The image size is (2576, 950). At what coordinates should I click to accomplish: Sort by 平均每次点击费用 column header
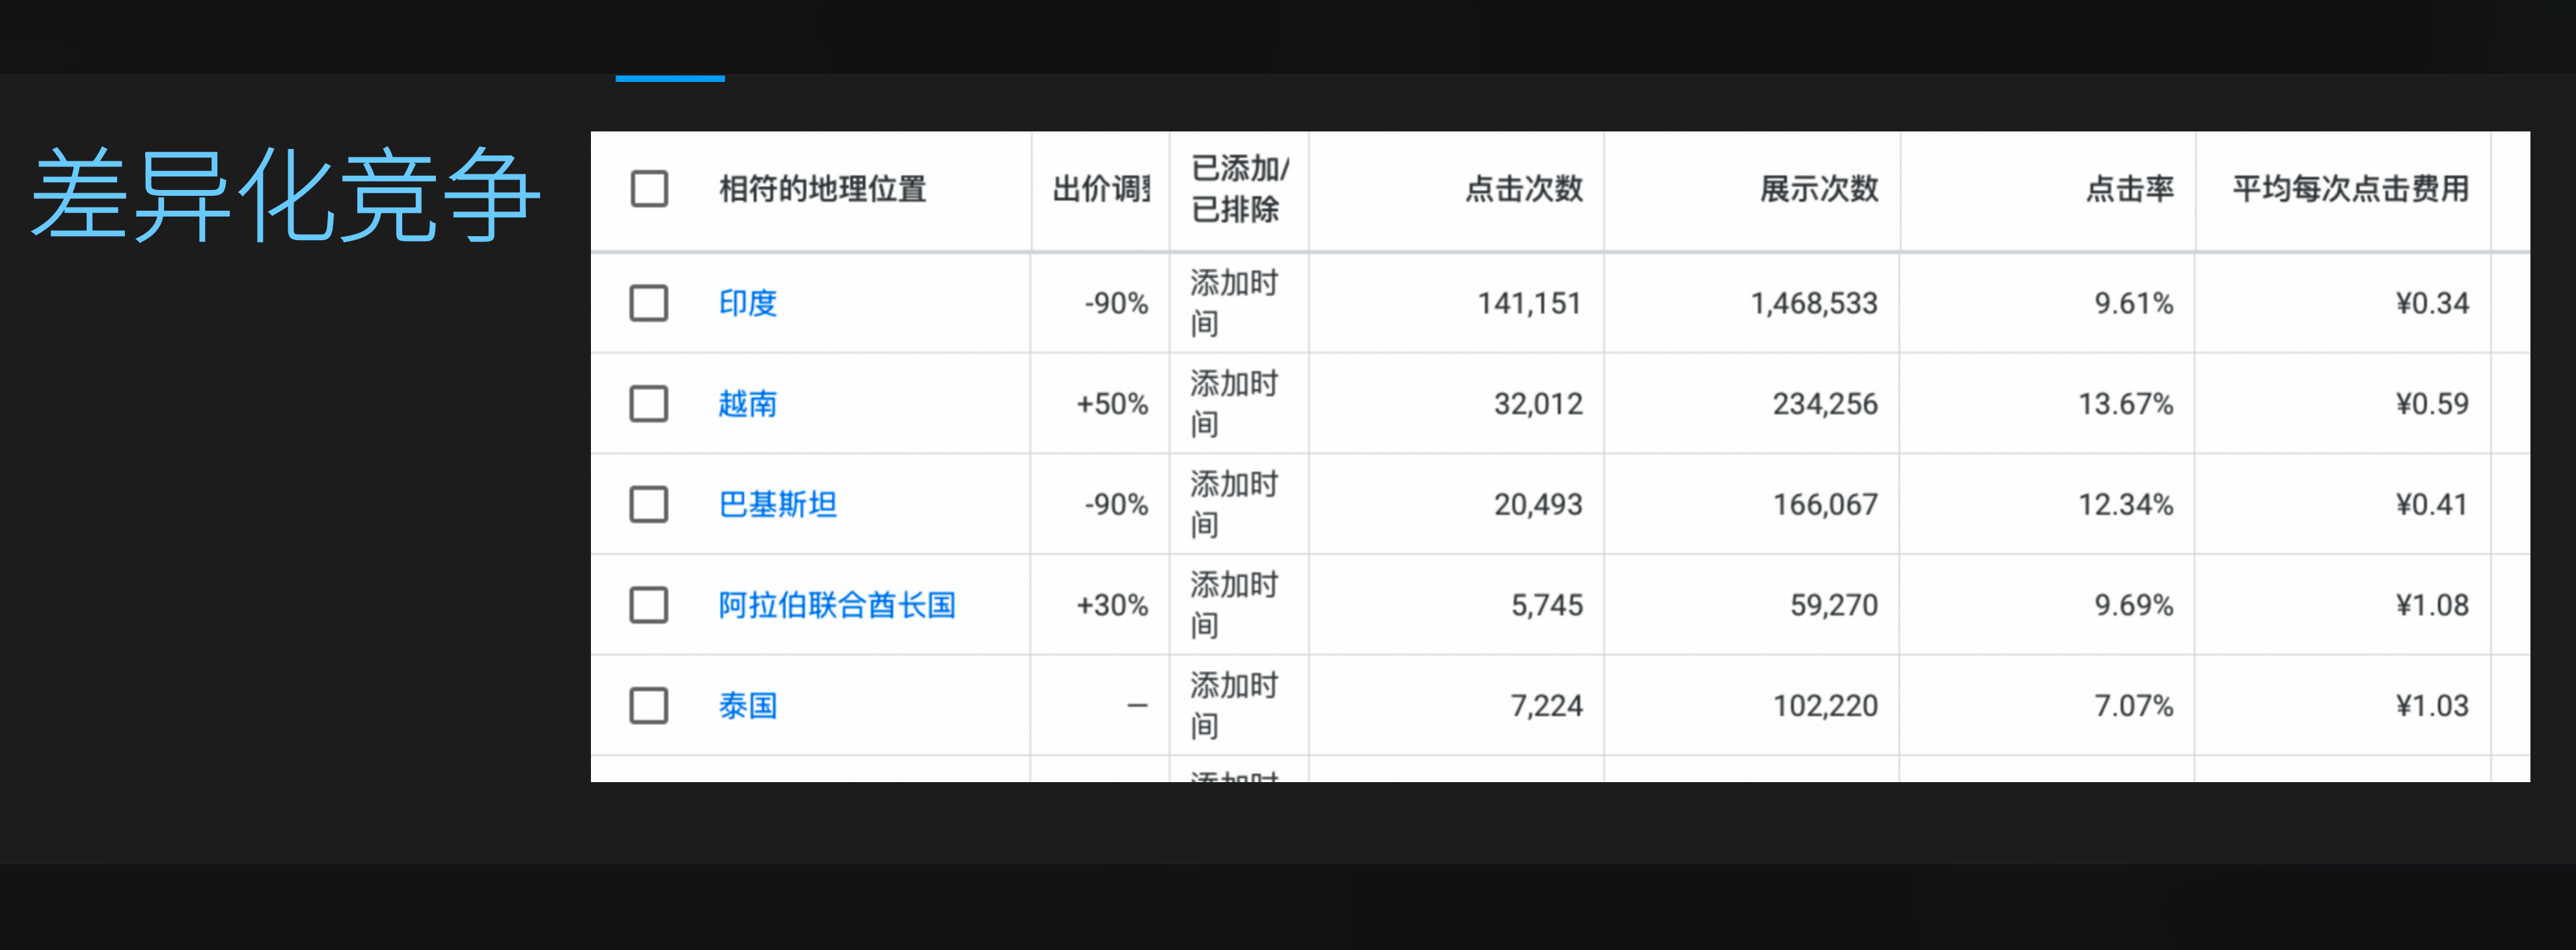[2351, 189]
